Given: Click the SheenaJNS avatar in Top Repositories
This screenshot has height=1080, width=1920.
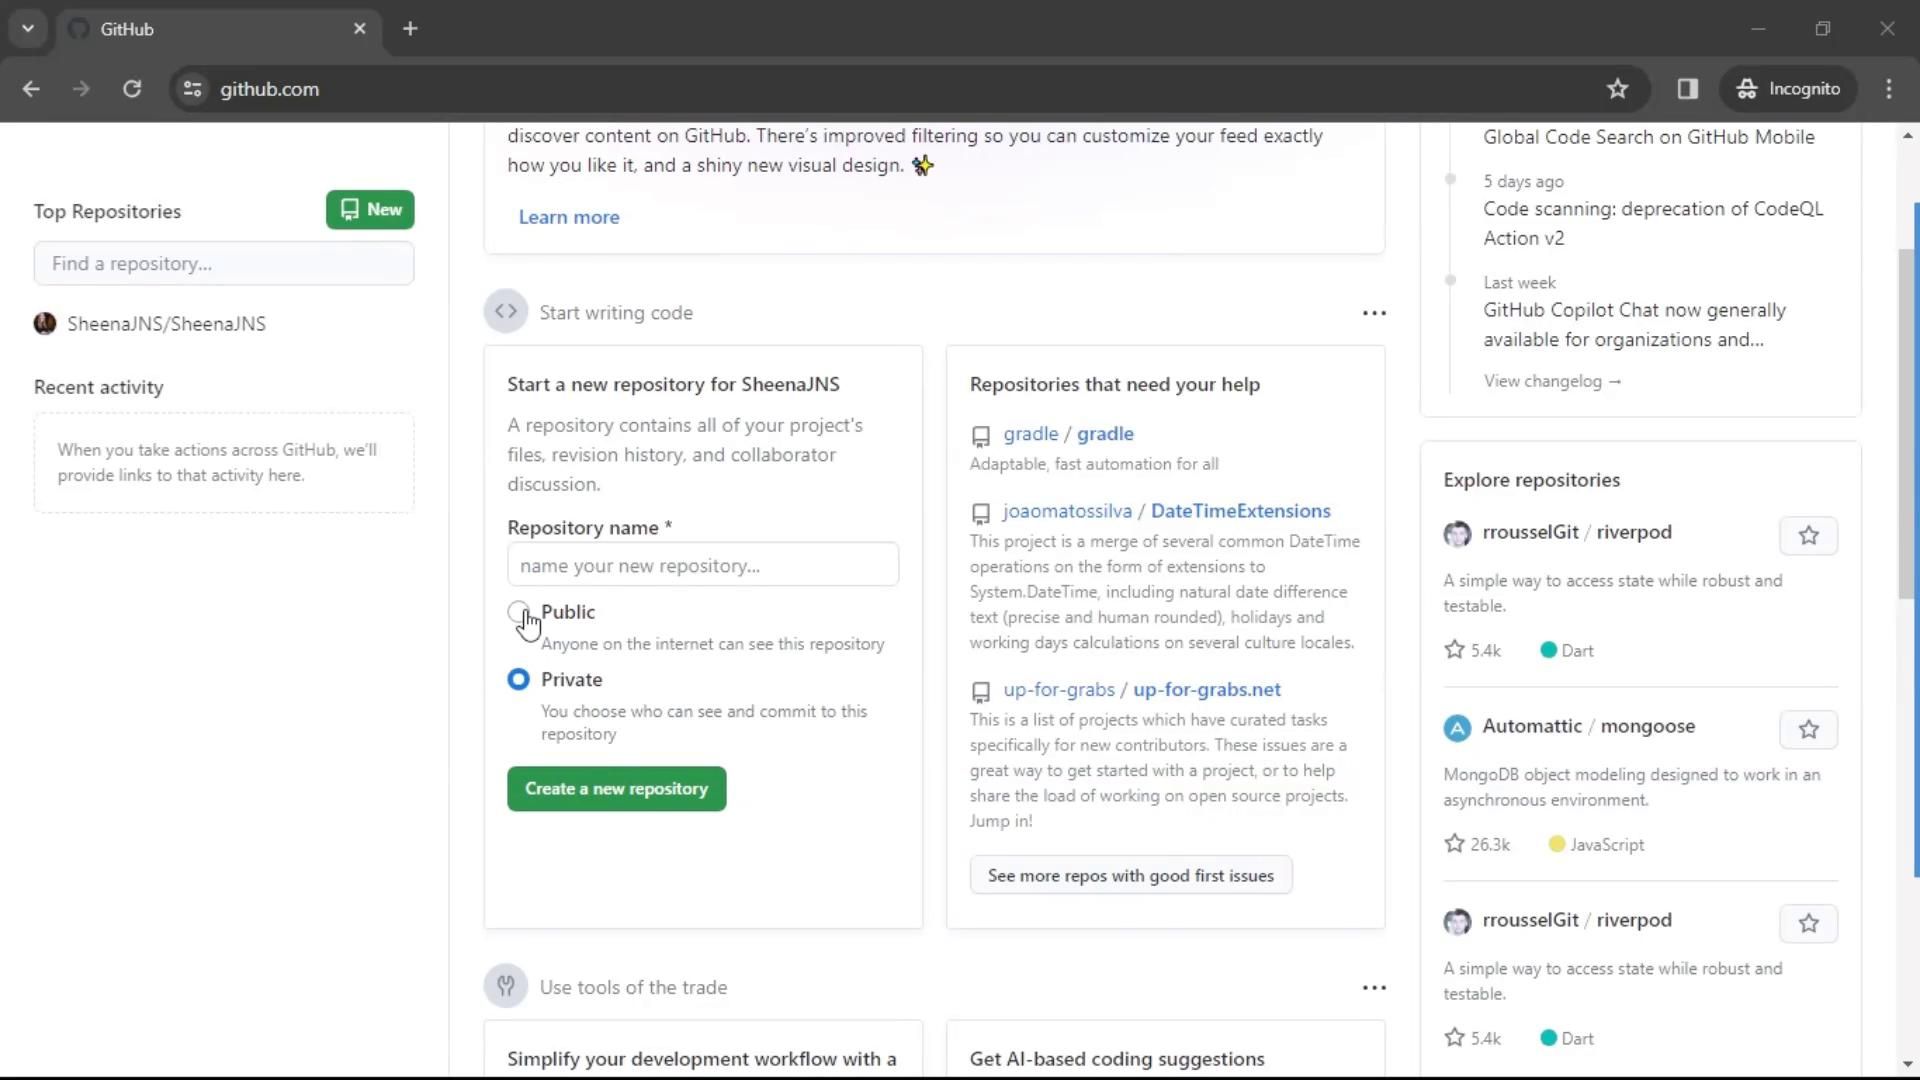Looking at the screenshot, I should pos(45,324).
